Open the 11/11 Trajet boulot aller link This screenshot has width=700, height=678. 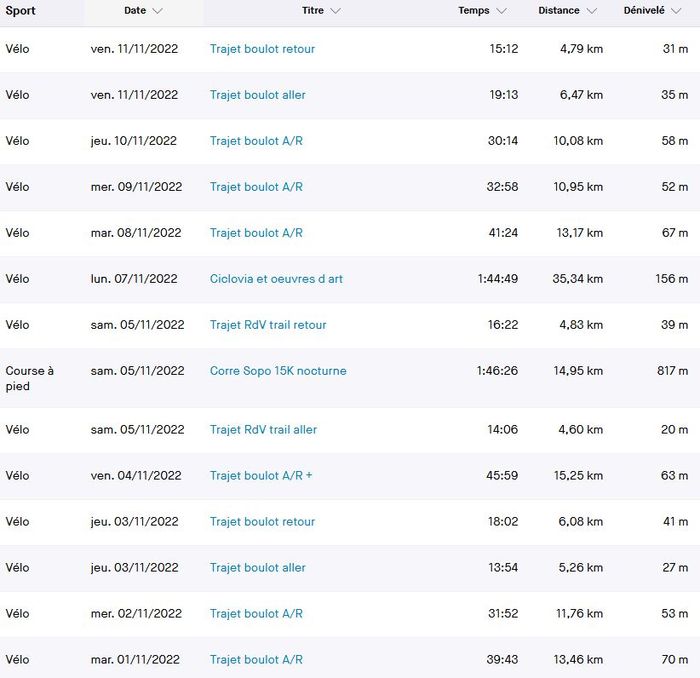tap(258, 95)
